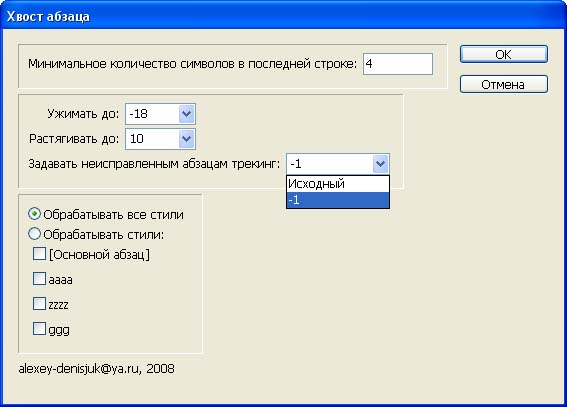
Task: Click the -18 value in Ужимать field
Action: click(x=138, y=114)
